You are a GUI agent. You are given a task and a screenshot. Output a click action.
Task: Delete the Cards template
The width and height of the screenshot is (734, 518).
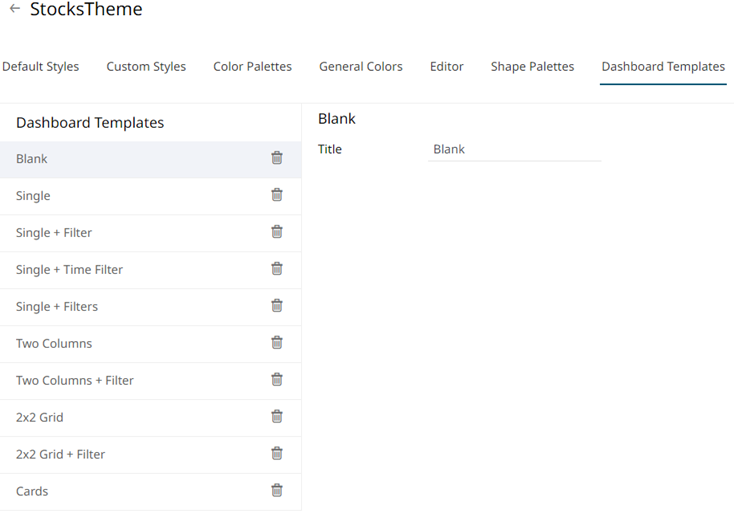tap(277, 491)
